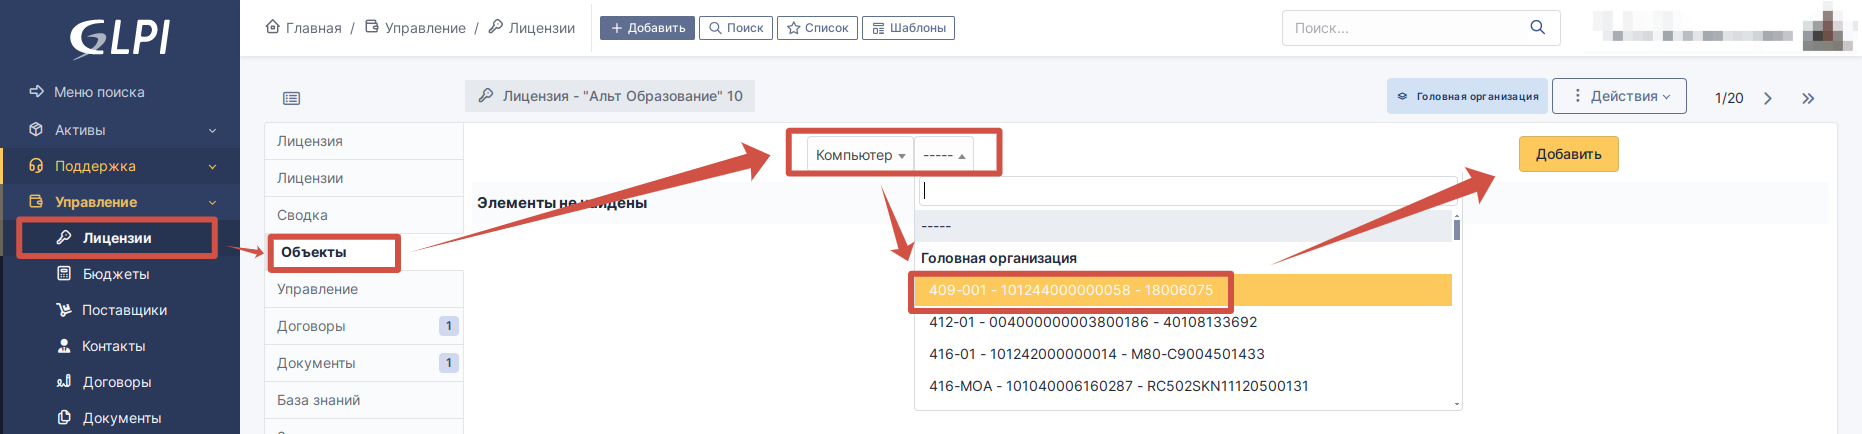Screen dimensions: 1862x434
Task: Click the Список toolbar button
Action: 817,28
